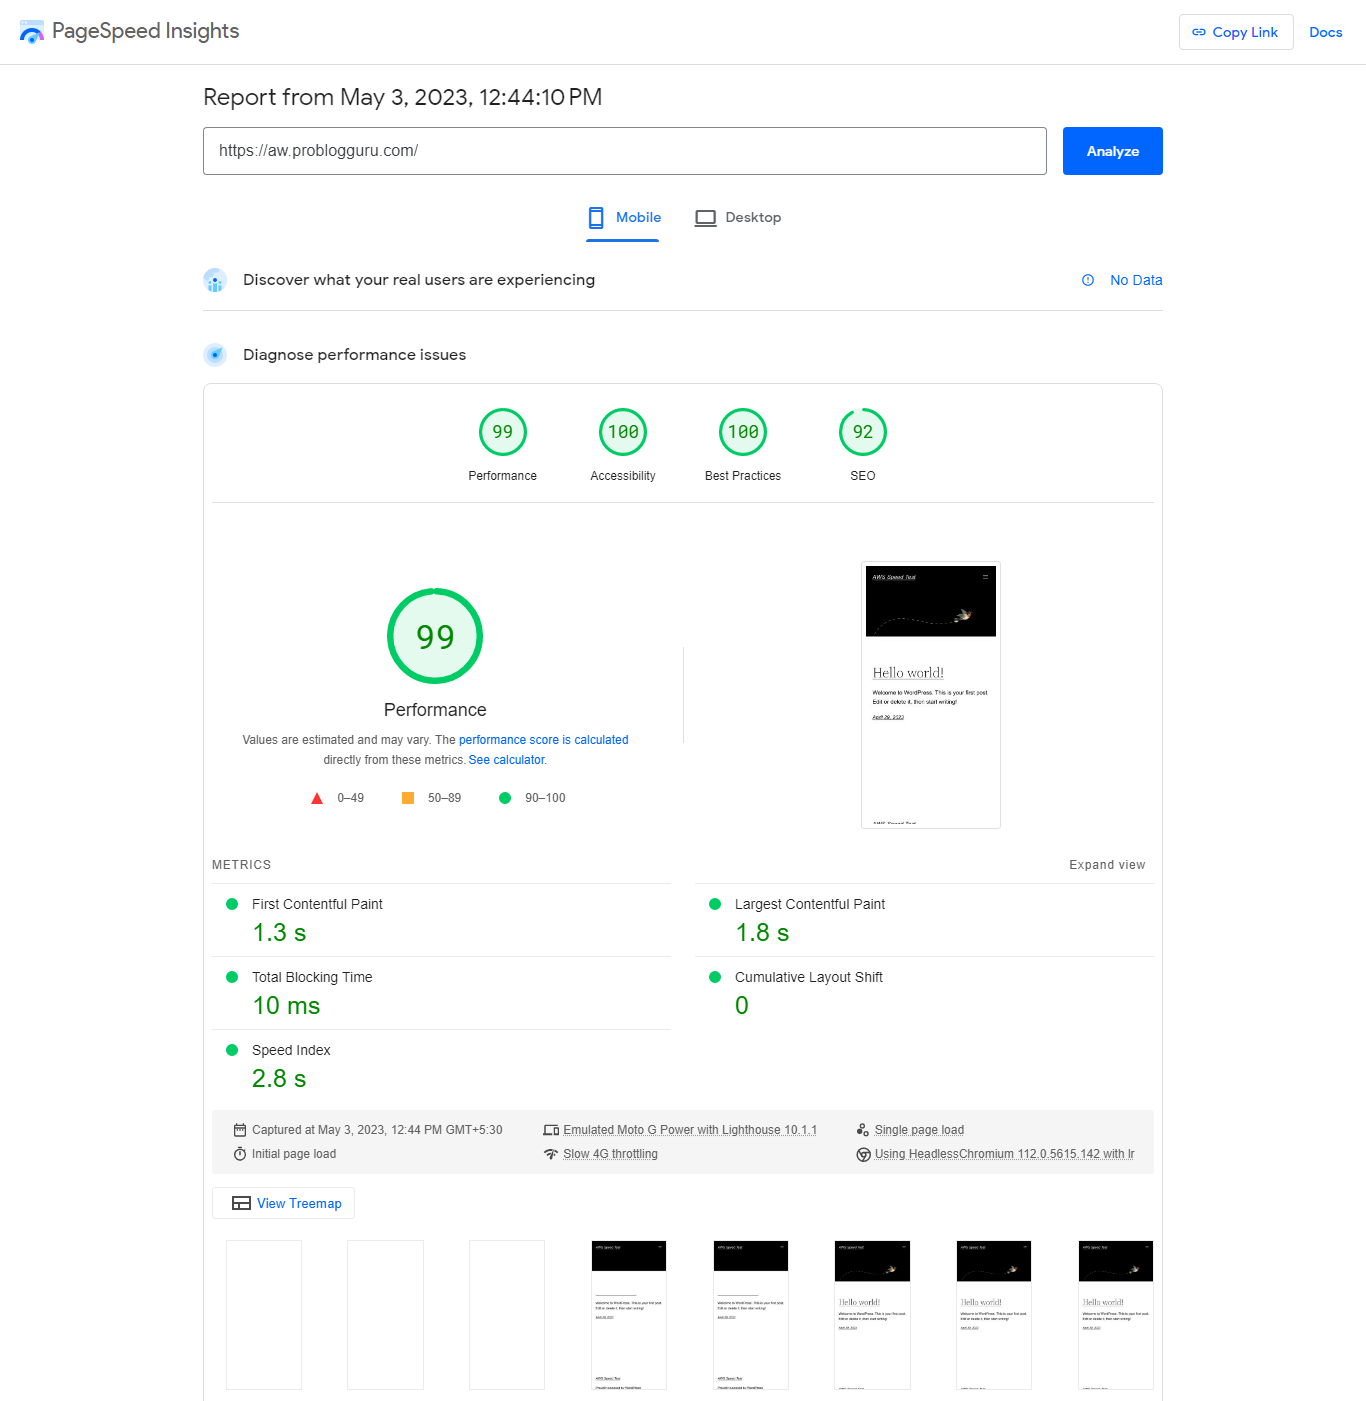Open the Docs link

pyautogui.click(x=1325, y=32)
